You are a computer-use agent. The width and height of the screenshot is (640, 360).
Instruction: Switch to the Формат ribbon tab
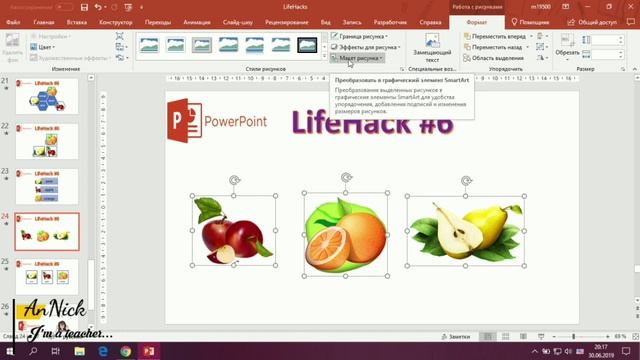click(x=477, y=22)
